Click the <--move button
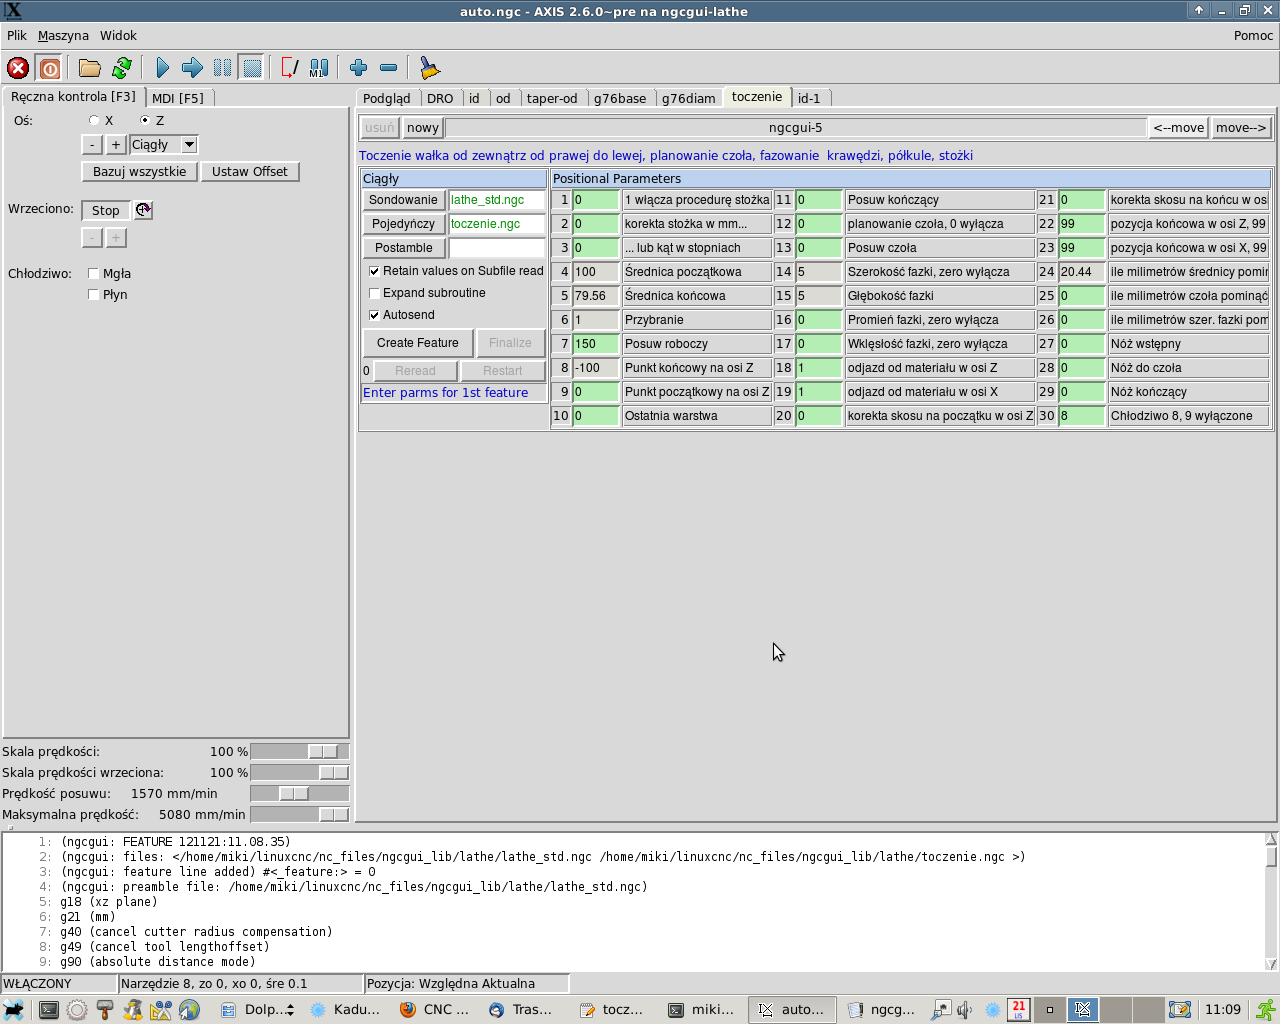This screenshot has width=1280, height=1024. pos(1179,128)
